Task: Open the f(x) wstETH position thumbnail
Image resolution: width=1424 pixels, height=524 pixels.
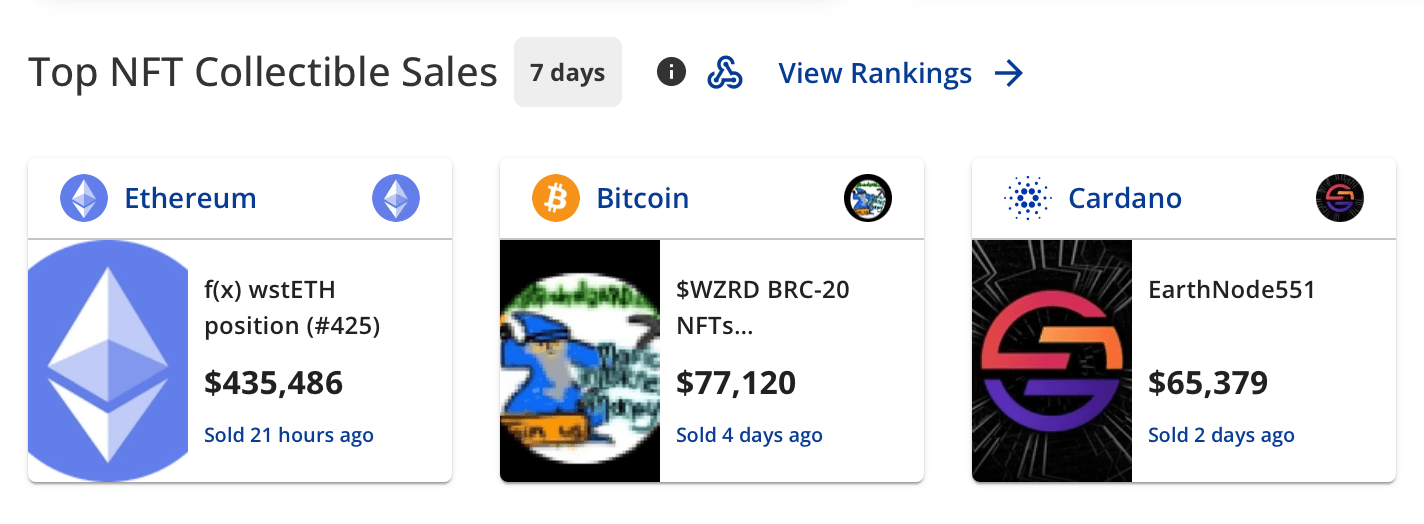Action: [108, 361]
